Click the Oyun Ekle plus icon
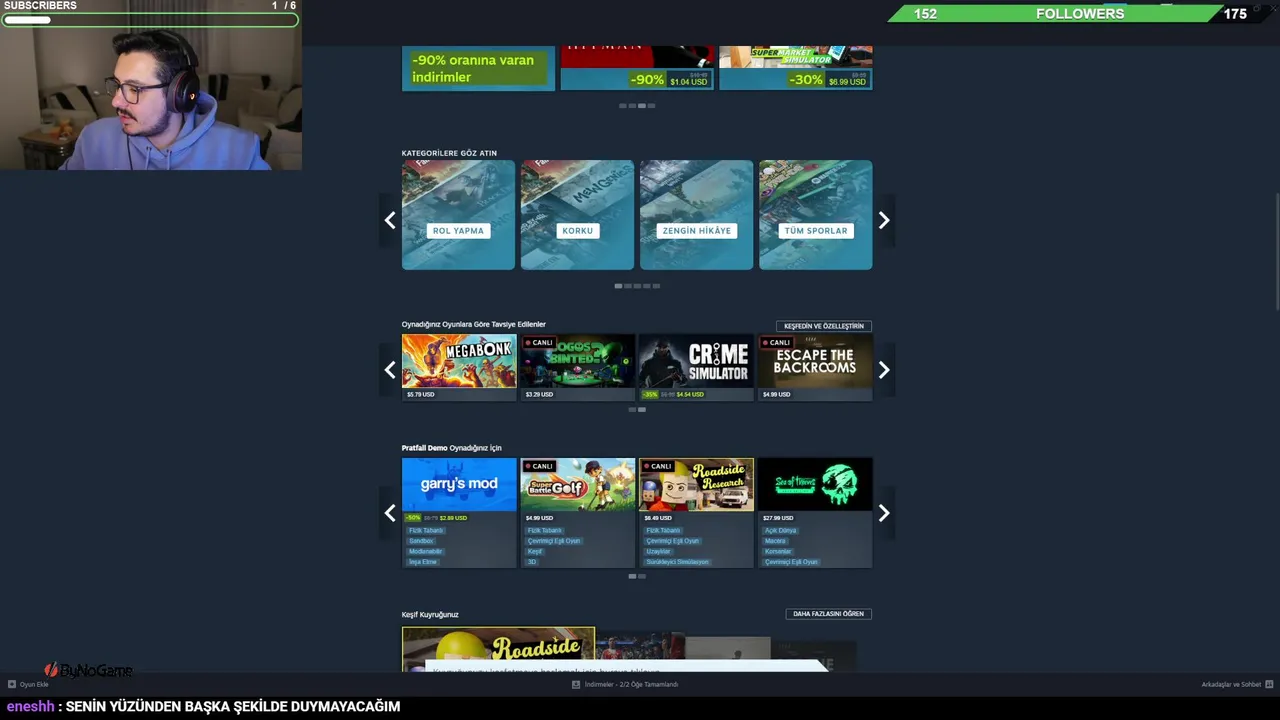1280x720 pixels. click(12, 685)
